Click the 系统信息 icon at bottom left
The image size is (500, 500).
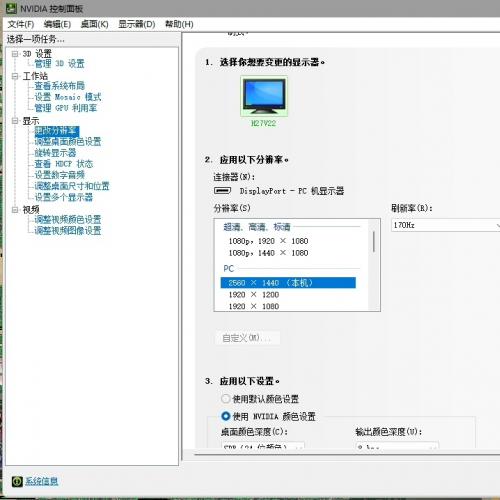point(17,481)
